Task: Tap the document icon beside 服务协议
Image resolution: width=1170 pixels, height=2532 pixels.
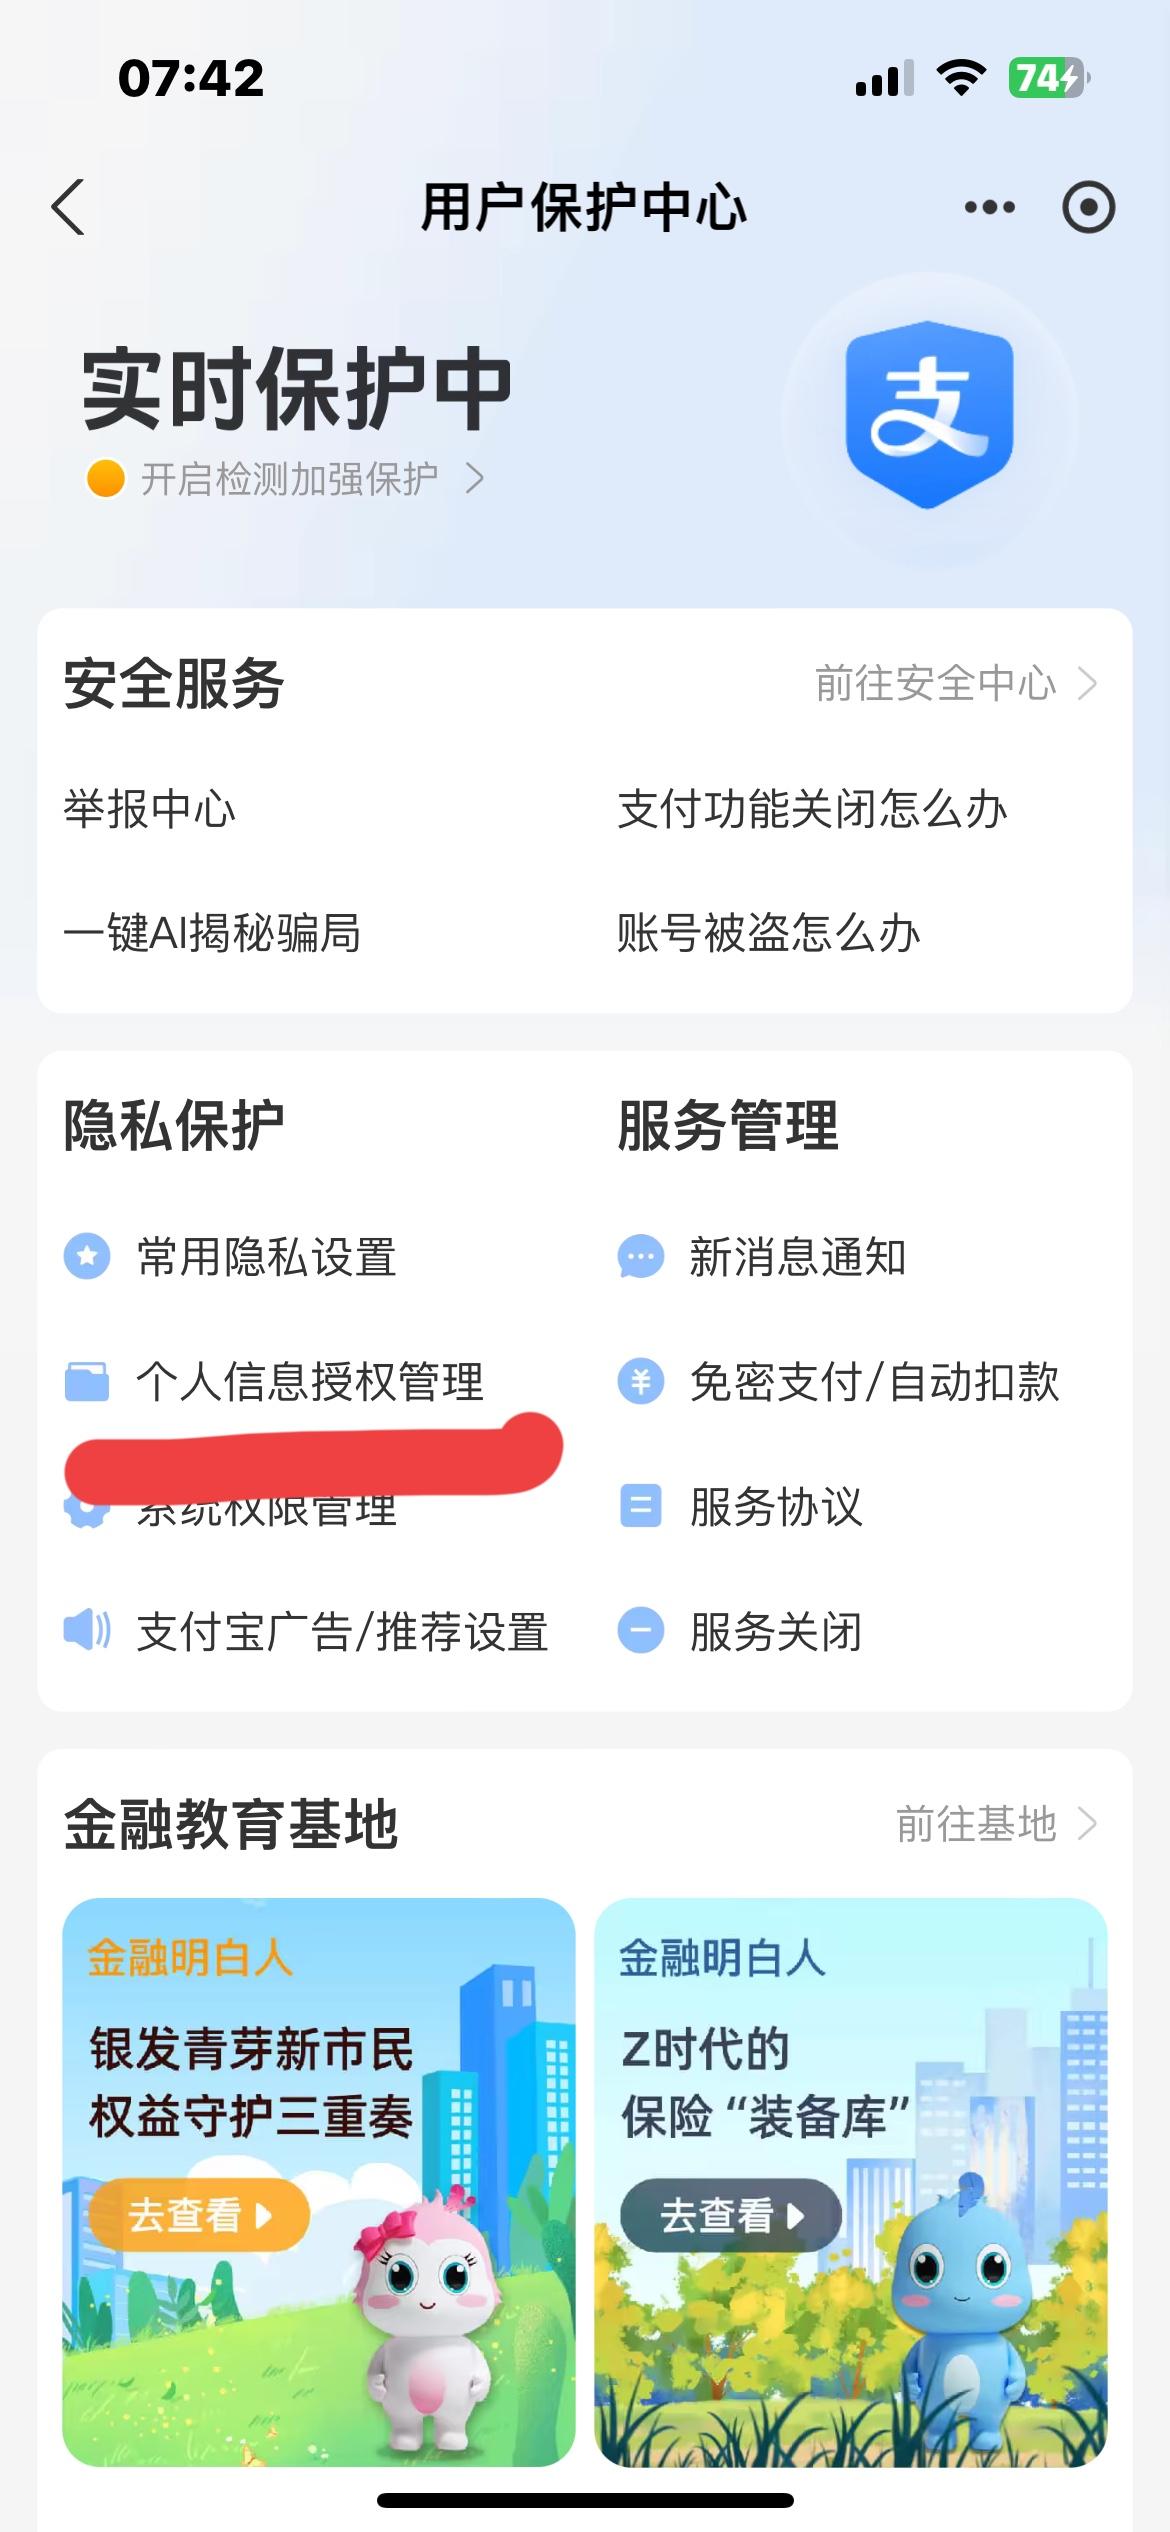Action: (x=641, y=1506)
